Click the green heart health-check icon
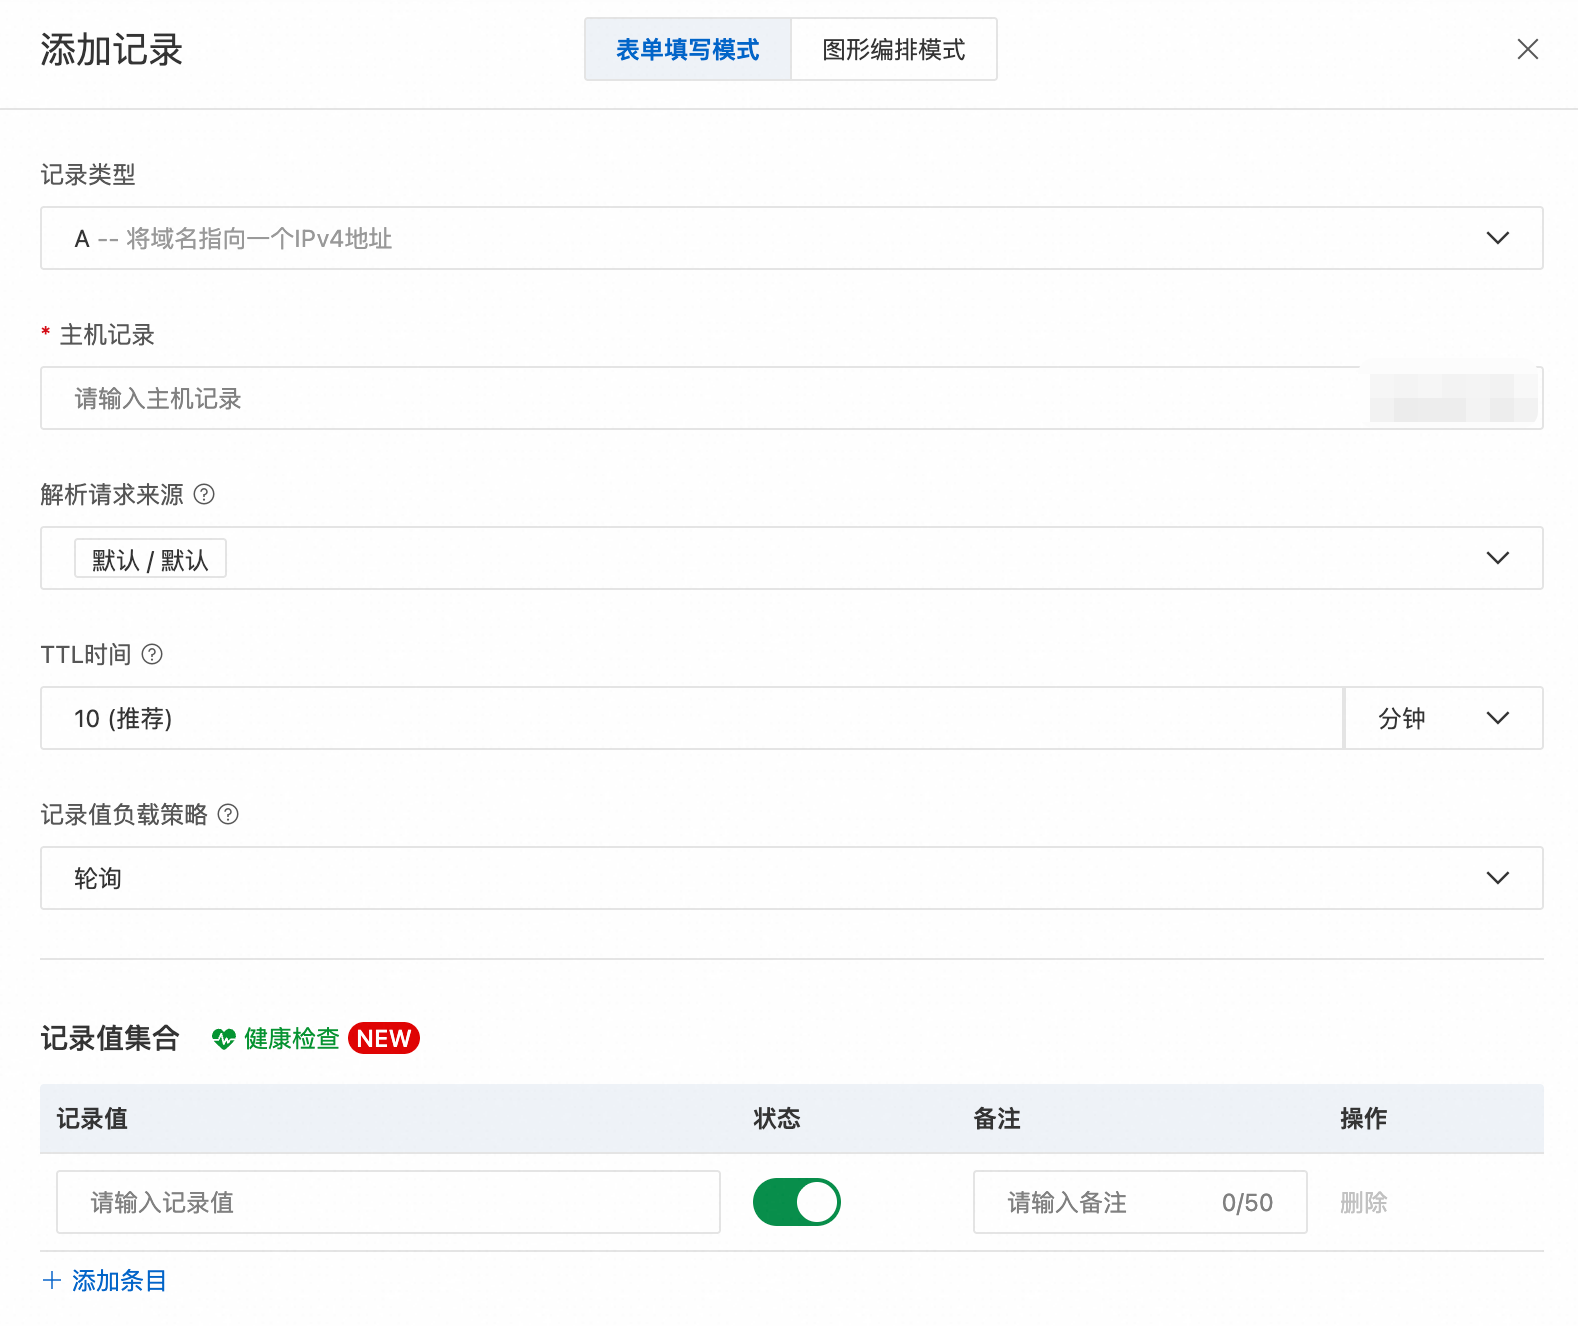 (x=223, y=1039)
